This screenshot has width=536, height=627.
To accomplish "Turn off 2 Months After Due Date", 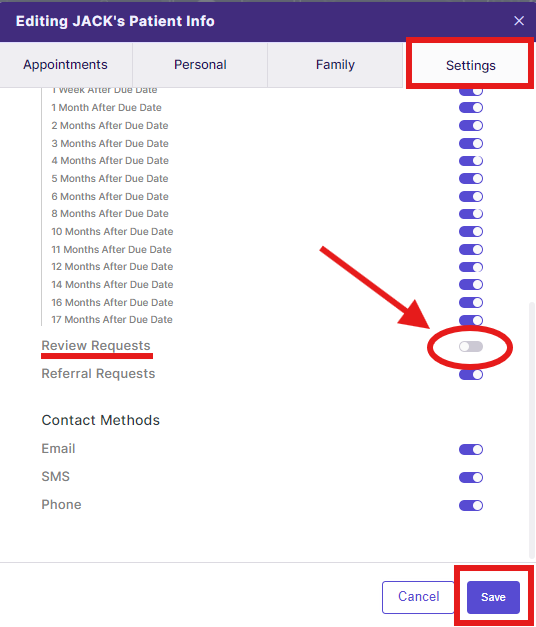I will click(x=471, y=126).
